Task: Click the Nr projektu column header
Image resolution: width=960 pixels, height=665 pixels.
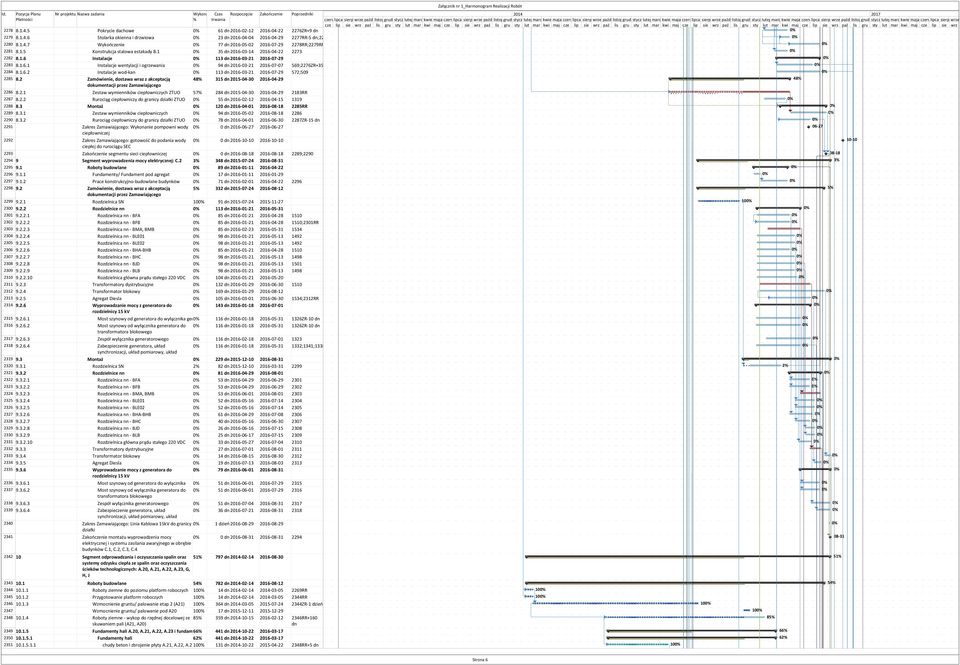Action: 64,13
